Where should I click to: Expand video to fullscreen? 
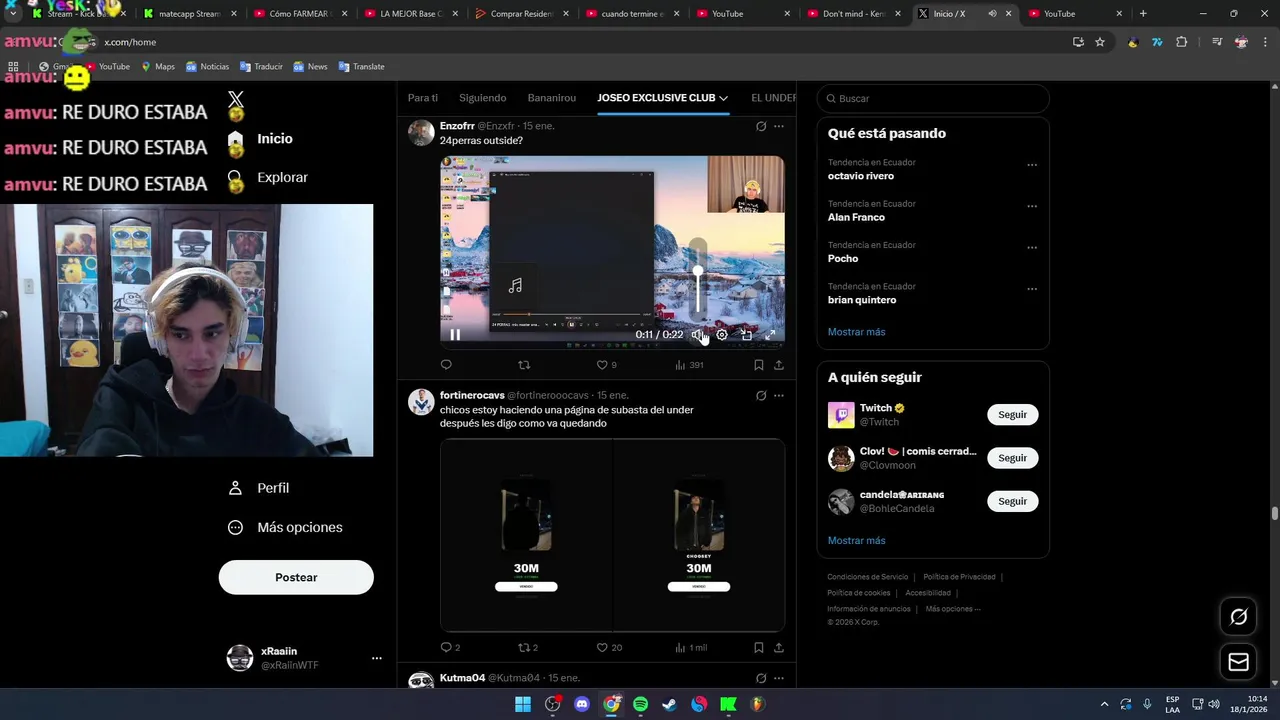pos(770,335)
